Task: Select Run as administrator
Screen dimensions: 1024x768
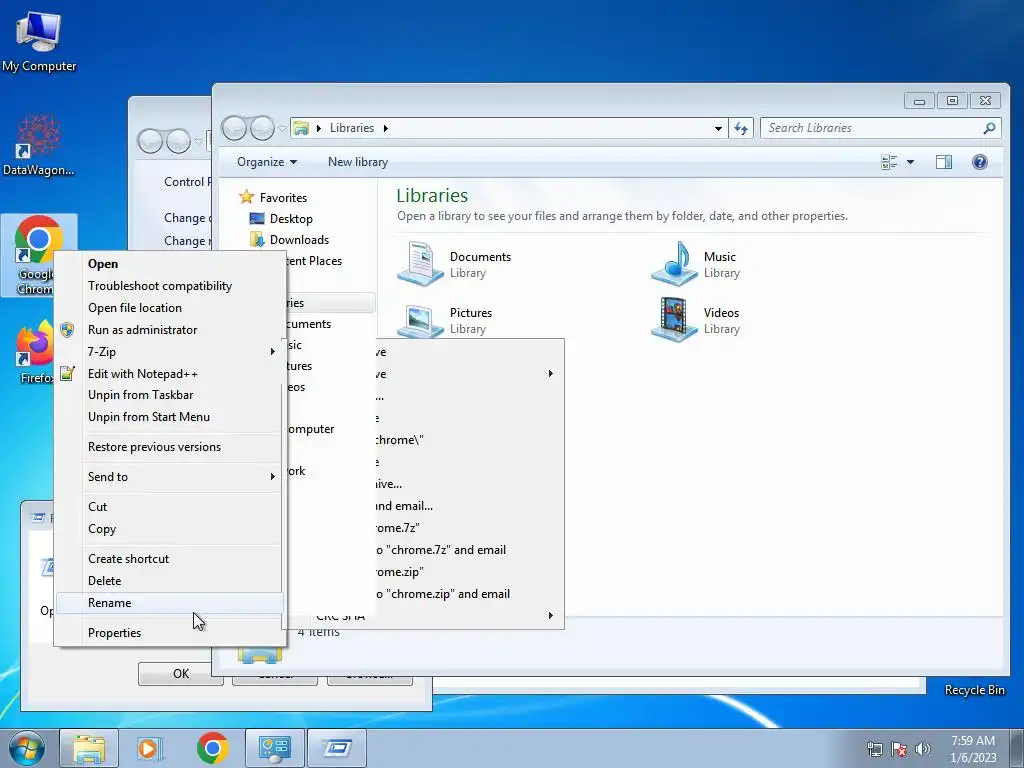Action: click(170, 330)
